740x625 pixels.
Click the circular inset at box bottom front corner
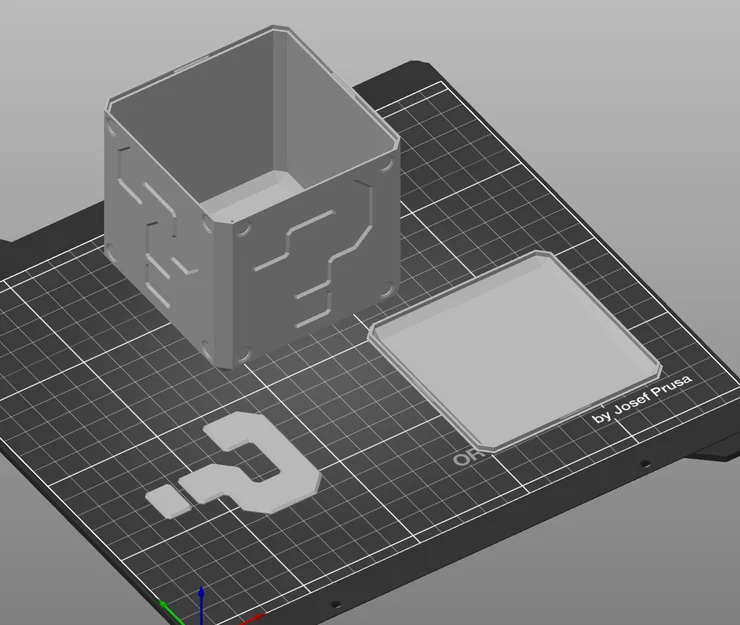tap(244, 354)
